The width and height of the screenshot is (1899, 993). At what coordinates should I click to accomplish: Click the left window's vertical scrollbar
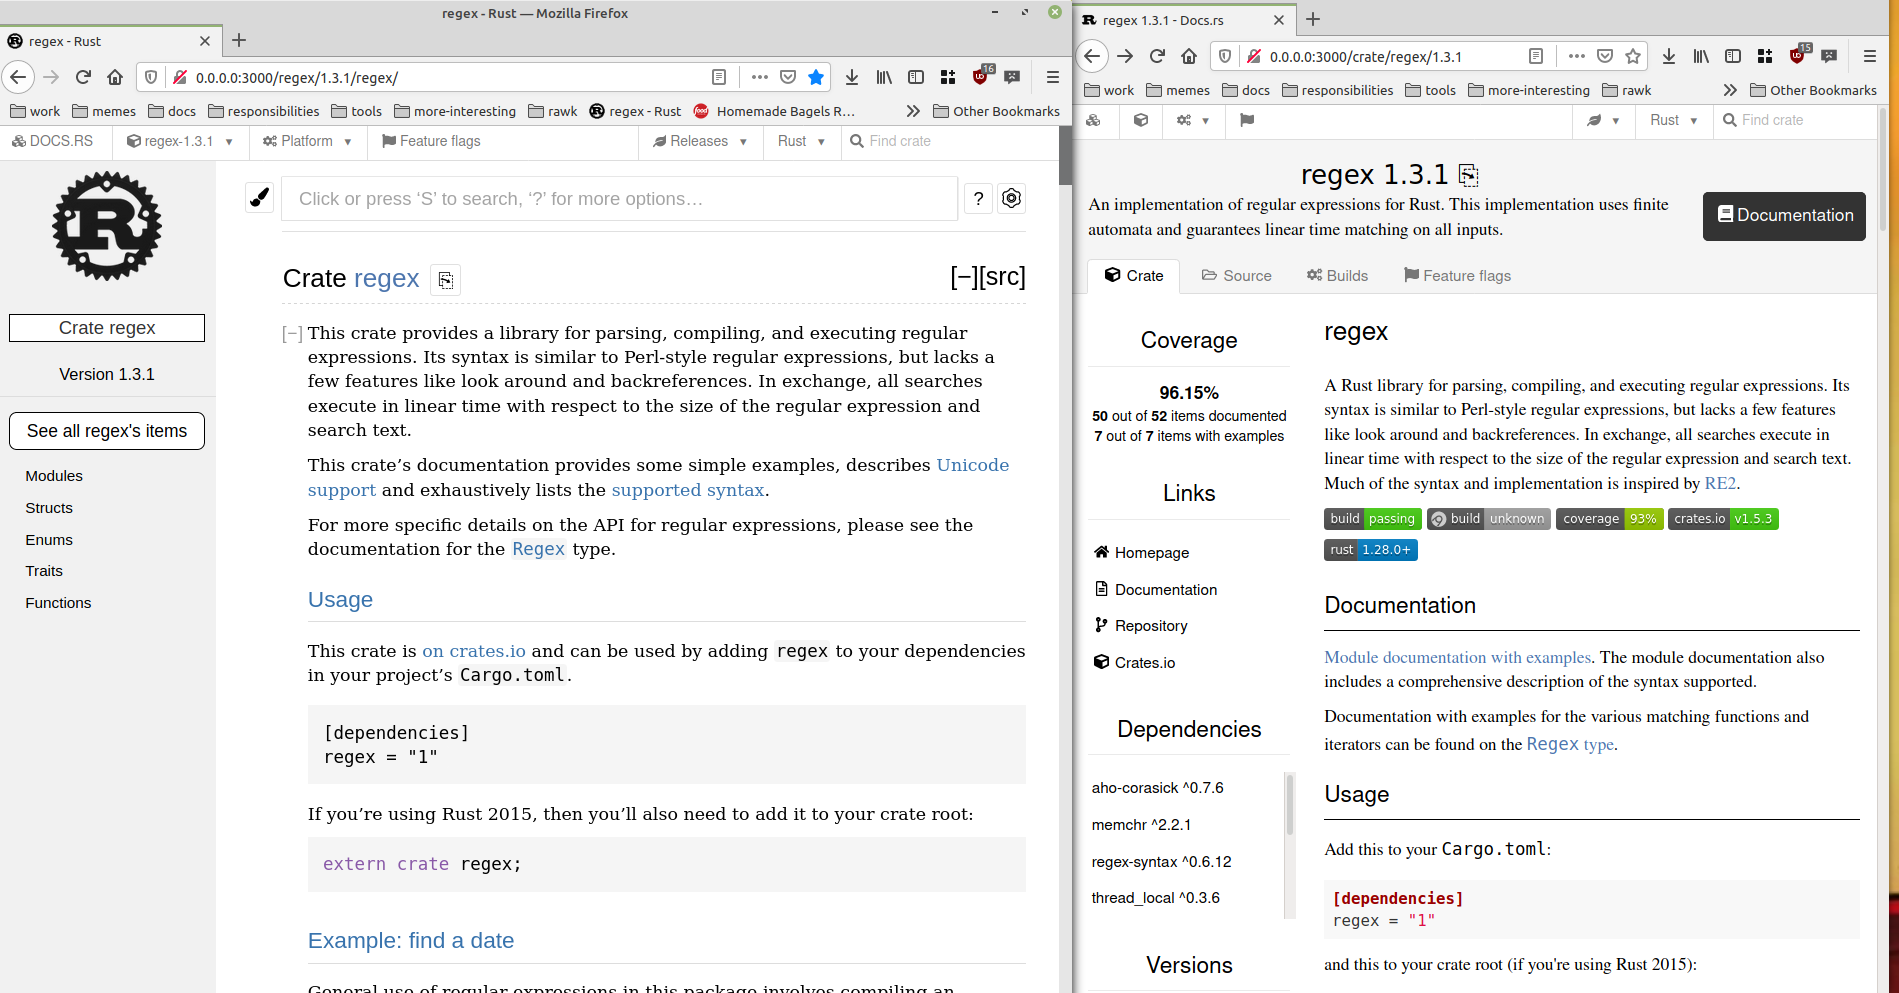coord(1065,155)
